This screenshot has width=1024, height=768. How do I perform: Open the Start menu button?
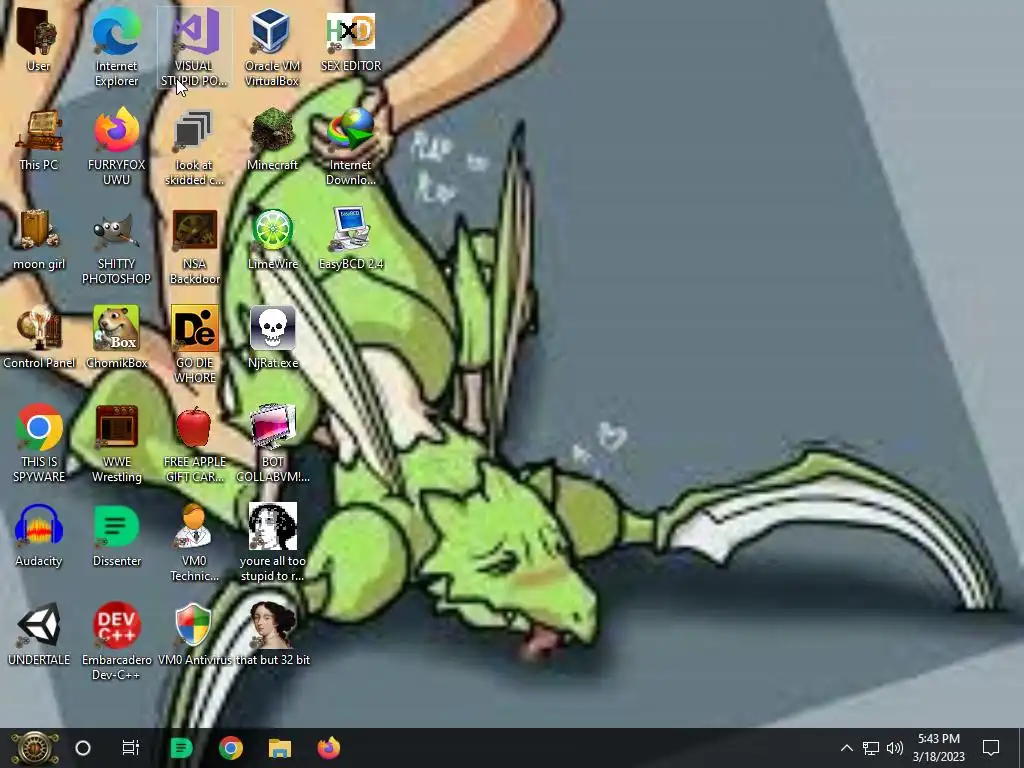(x=35, y=748)
